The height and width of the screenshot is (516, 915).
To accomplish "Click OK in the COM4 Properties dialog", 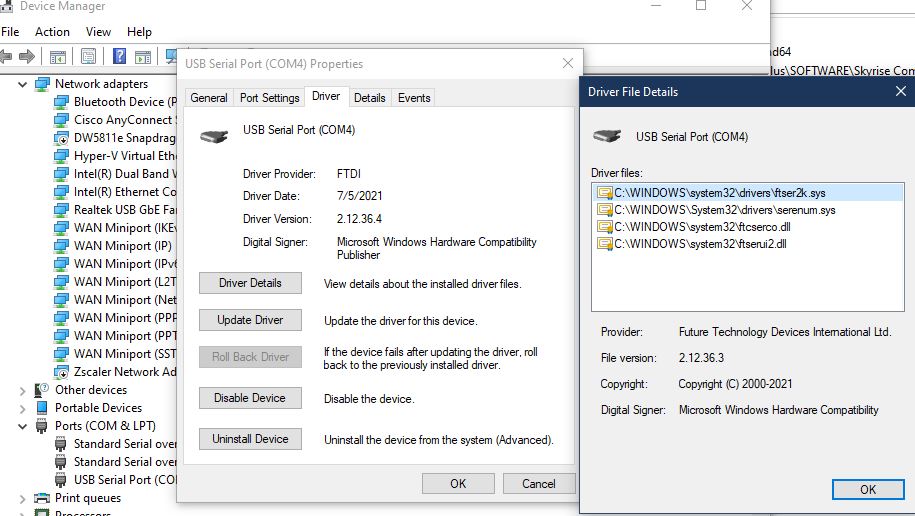I will 458,483.
